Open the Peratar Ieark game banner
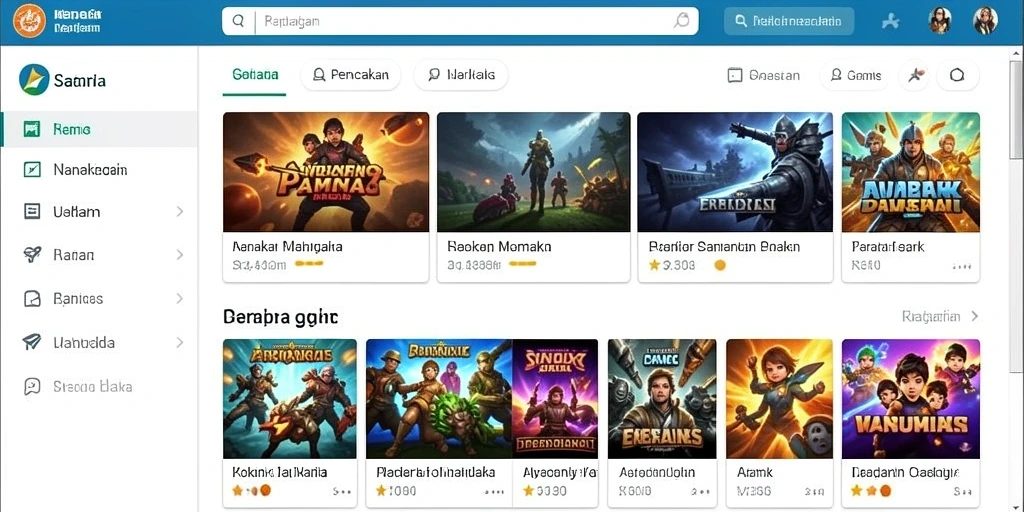 tap(910, 172)
